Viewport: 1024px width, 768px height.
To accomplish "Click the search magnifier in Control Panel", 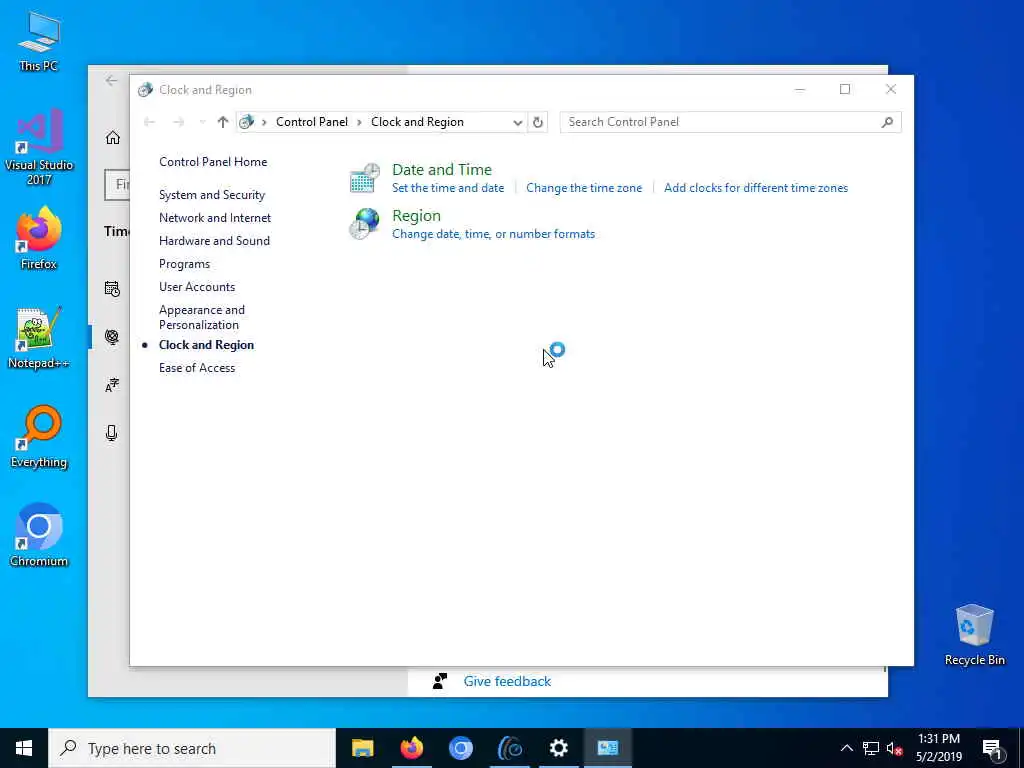I will (x=887, y=122).
